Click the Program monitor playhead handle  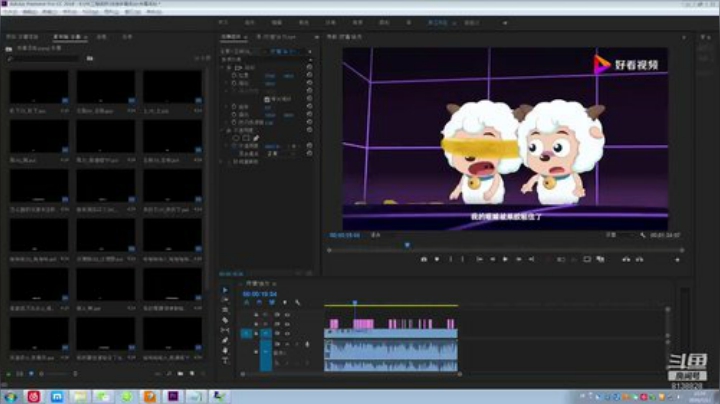click(x=407, y=245)
